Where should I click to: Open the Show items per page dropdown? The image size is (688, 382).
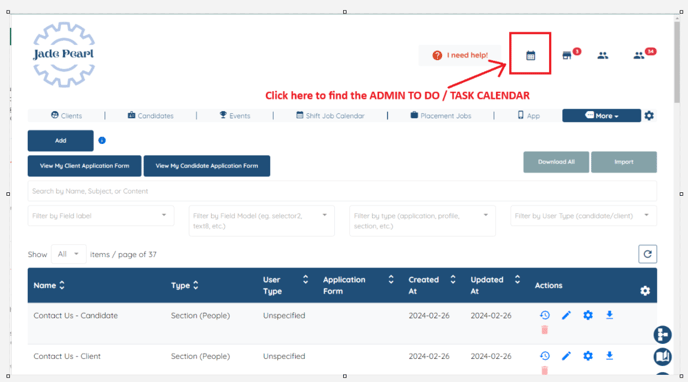click(68, 254)
